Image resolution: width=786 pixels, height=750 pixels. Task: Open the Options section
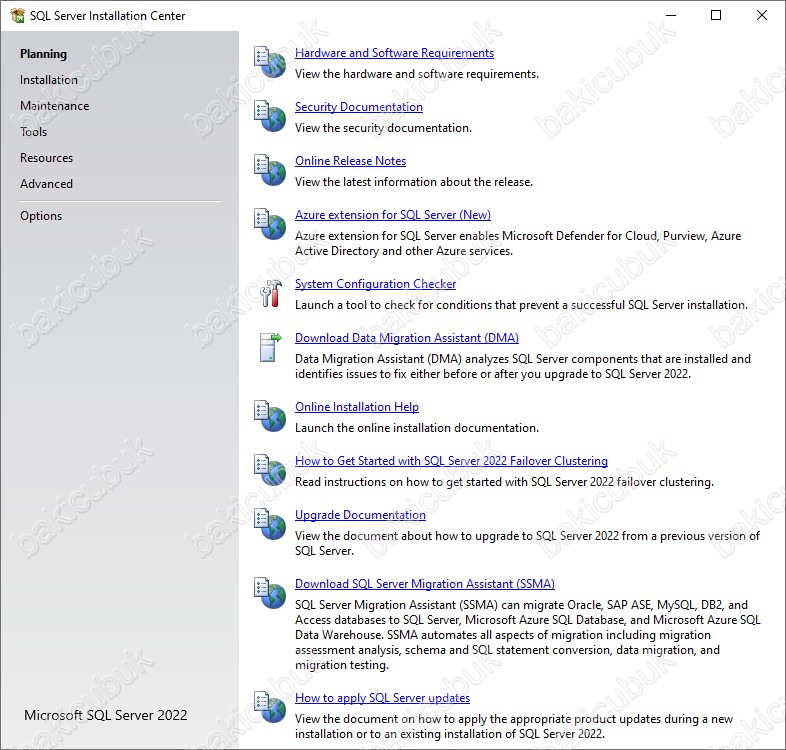tap(41, 216)
